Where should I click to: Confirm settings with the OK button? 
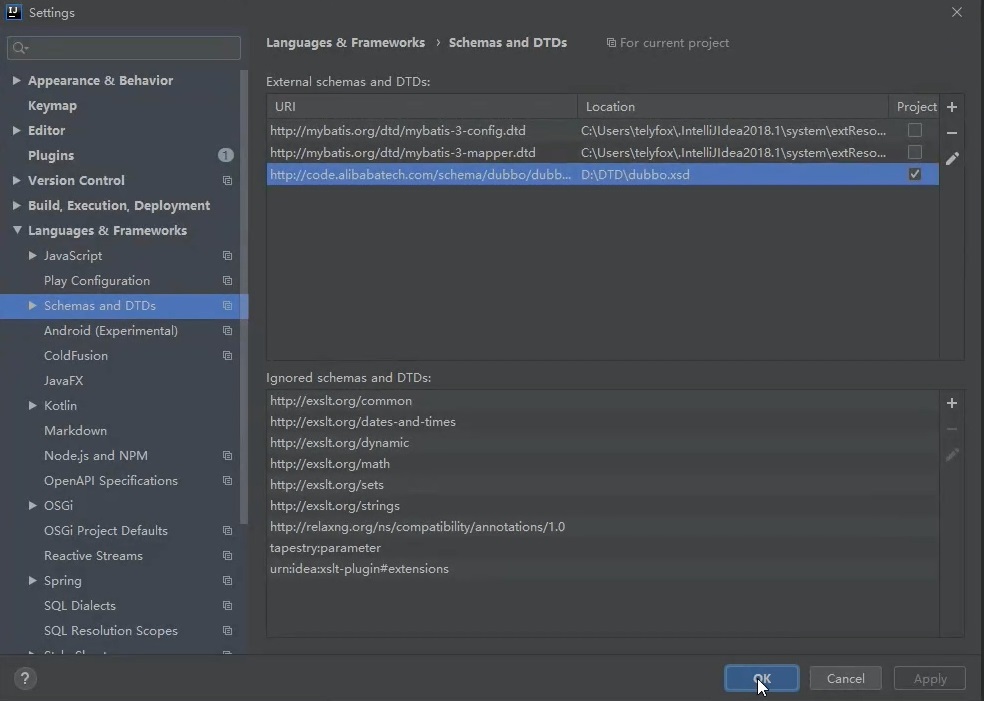pyautogui.click(x=761, y=678)
